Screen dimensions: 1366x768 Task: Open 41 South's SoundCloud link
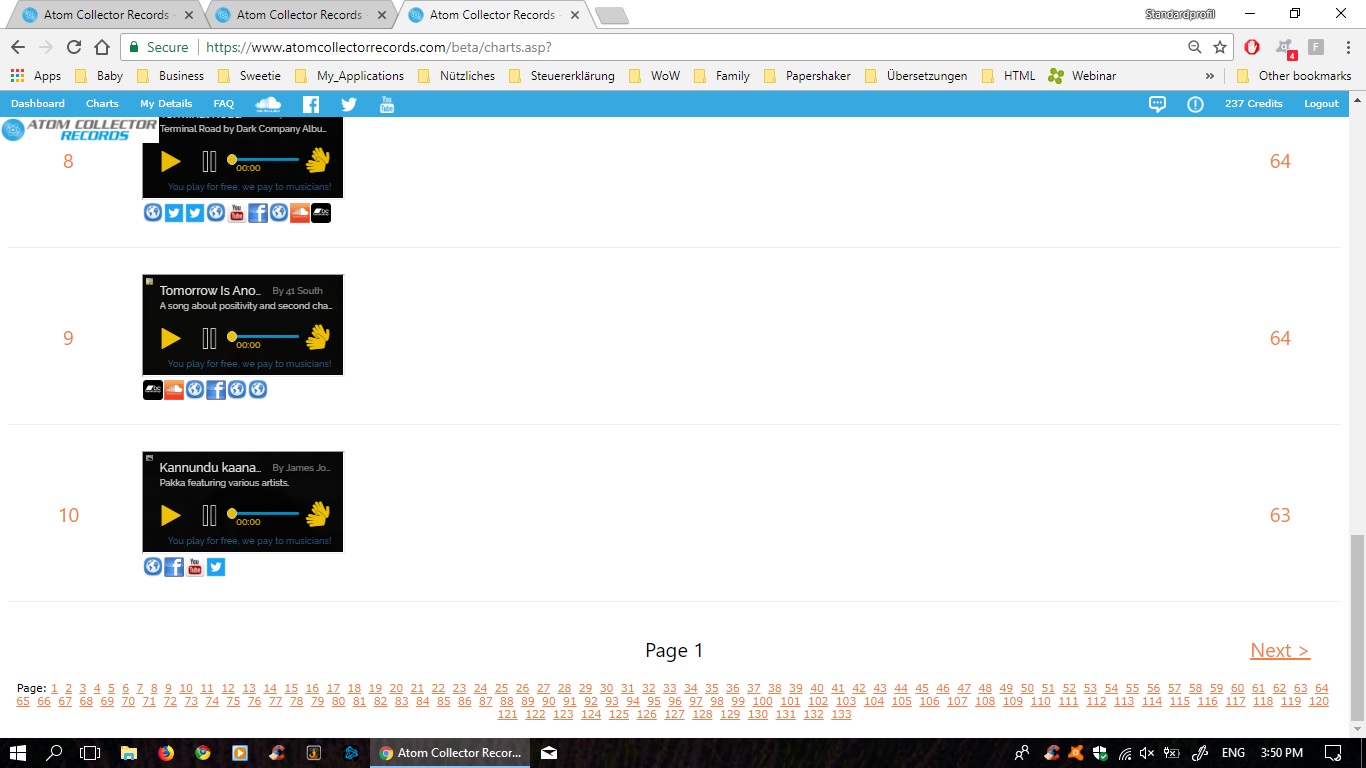[174, 389]
